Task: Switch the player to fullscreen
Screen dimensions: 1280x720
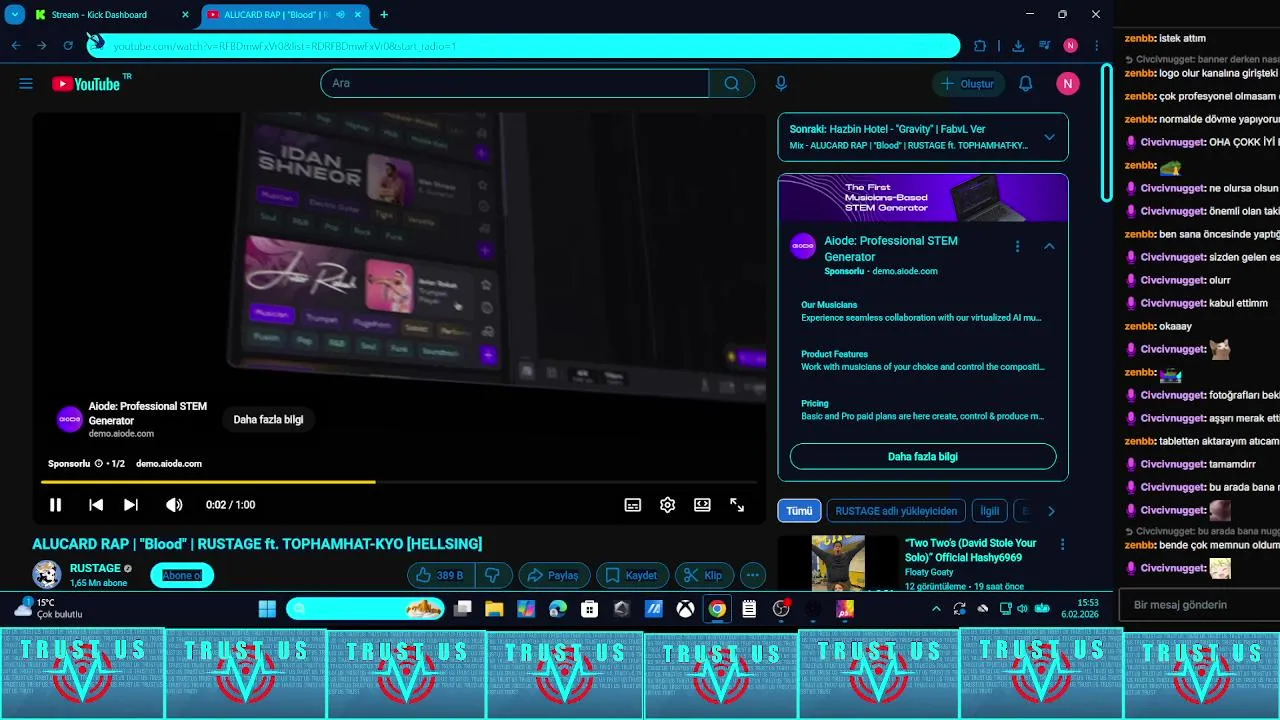Action: (737, 505)
